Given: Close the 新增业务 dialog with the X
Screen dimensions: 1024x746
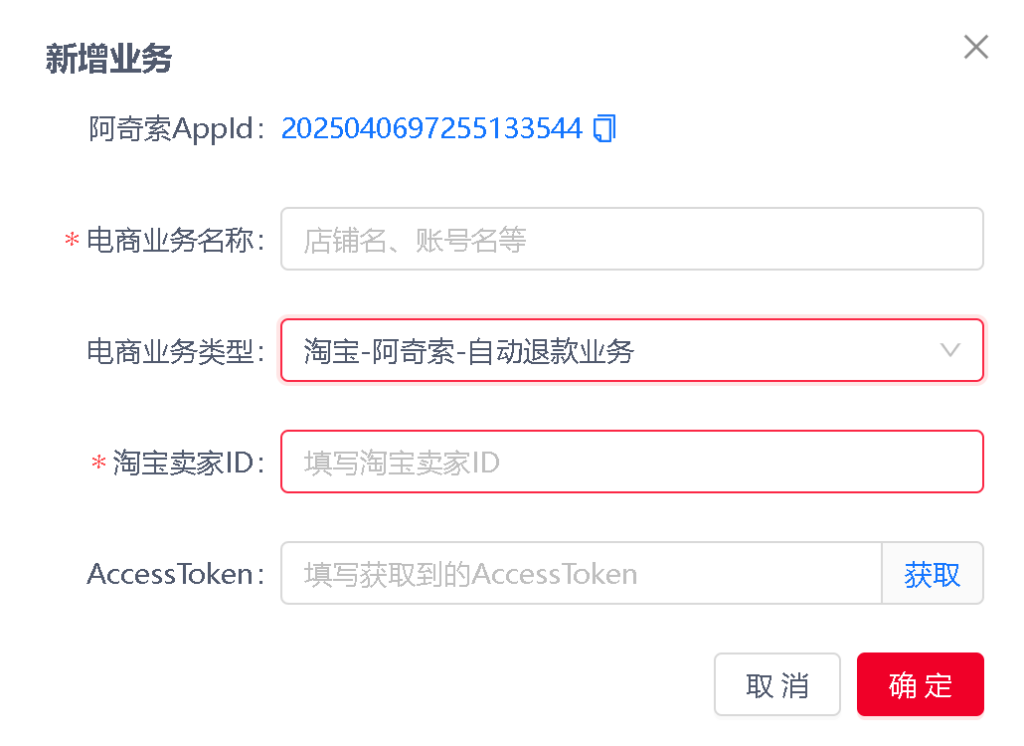Looking at the screenshot, I should [x=975, y=46].
